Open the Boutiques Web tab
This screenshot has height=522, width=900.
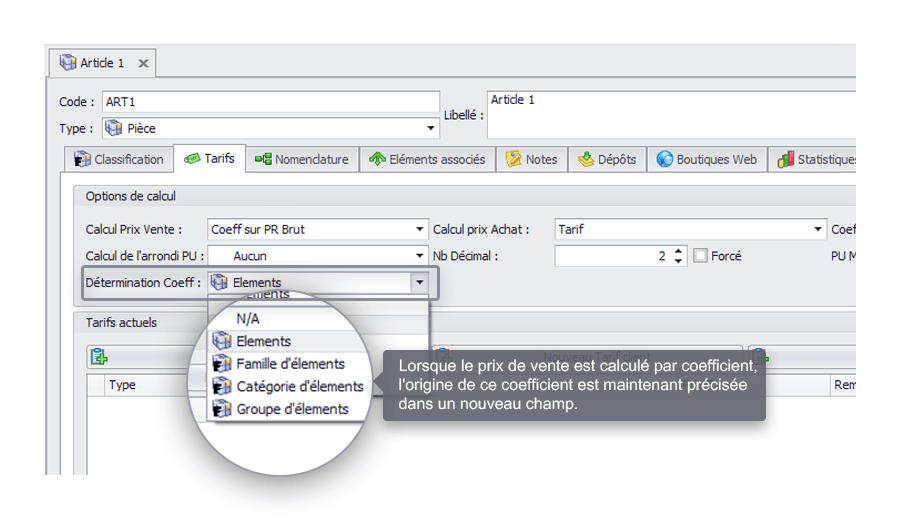(x=706, y=159)
